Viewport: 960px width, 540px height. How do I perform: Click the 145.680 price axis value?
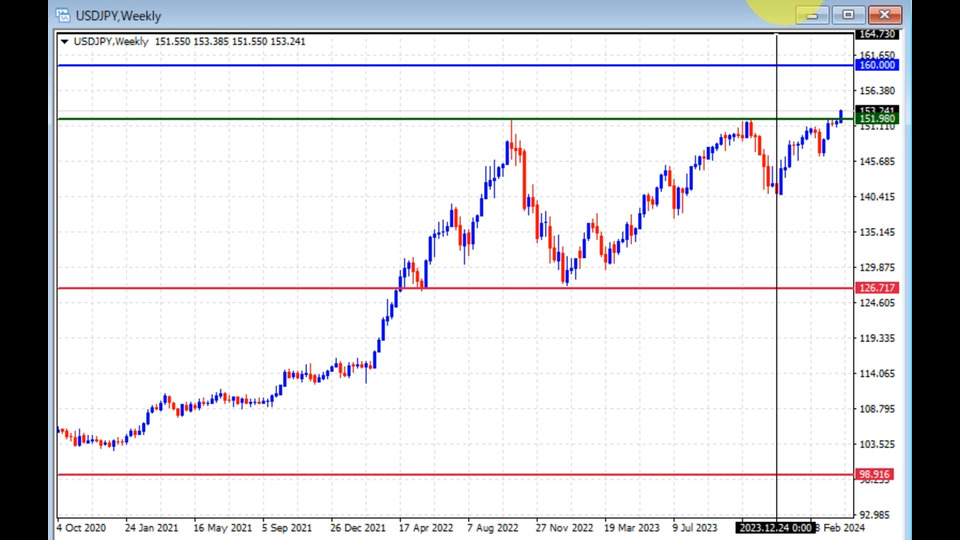pyautogui.click(x=877, y=162)
